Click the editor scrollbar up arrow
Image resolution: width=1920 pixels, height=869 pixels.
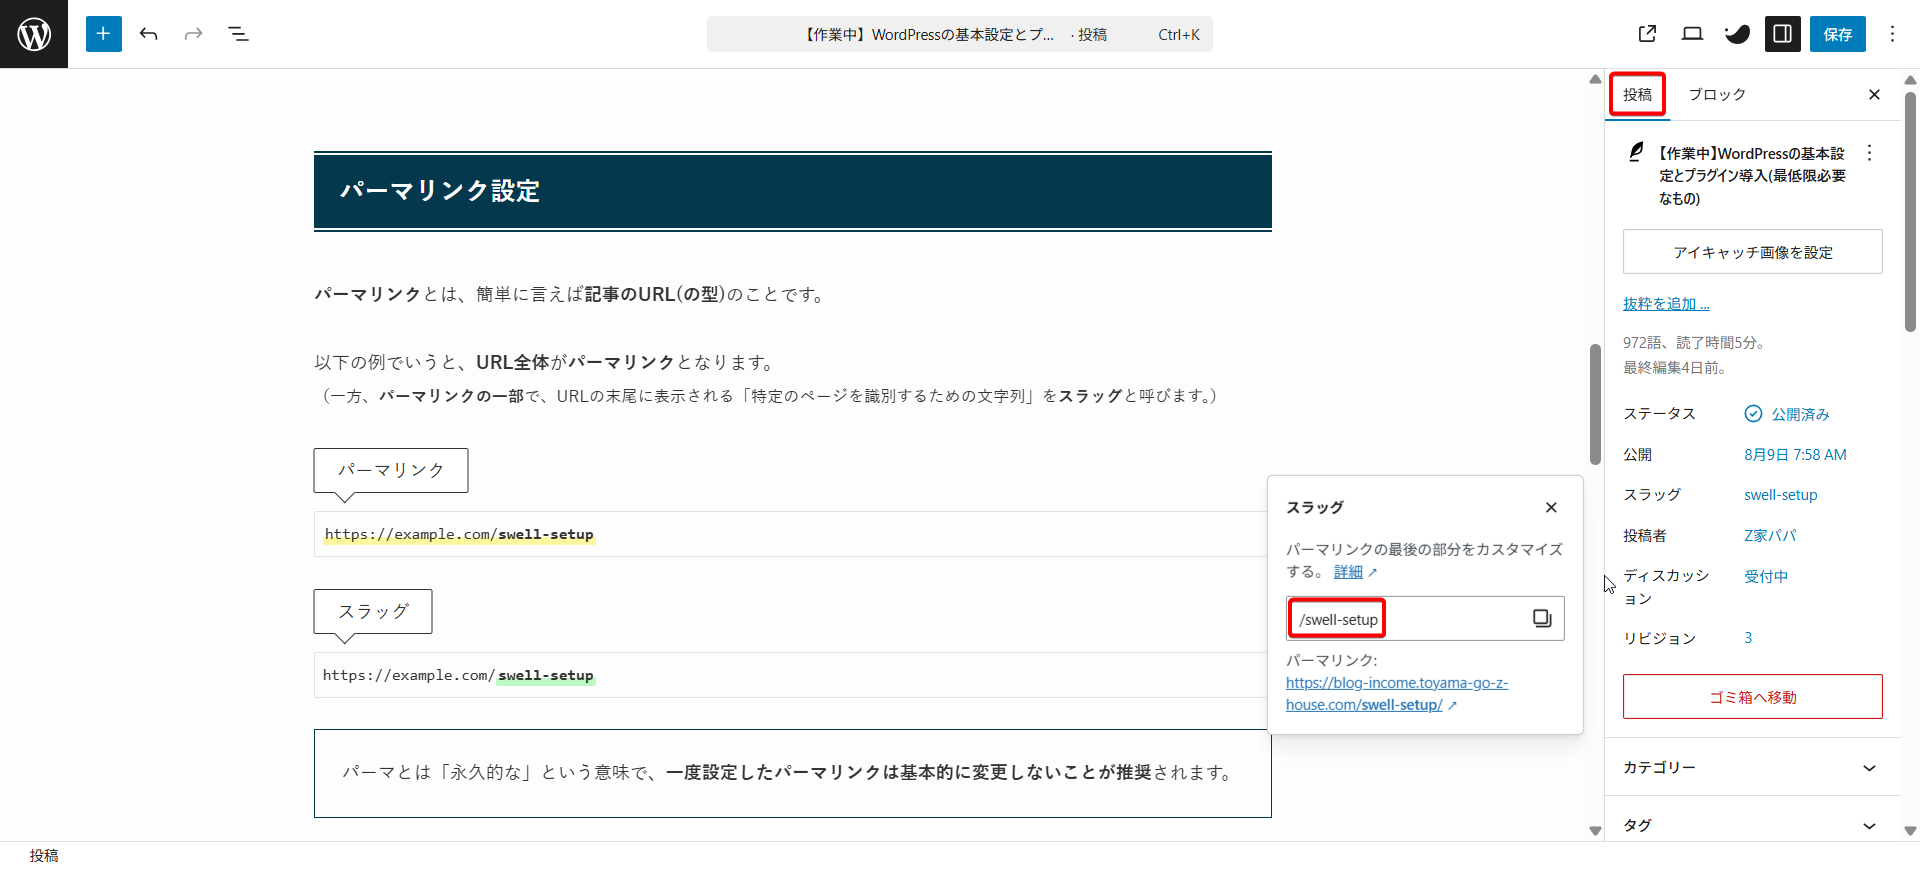[x=1595, y=79]
